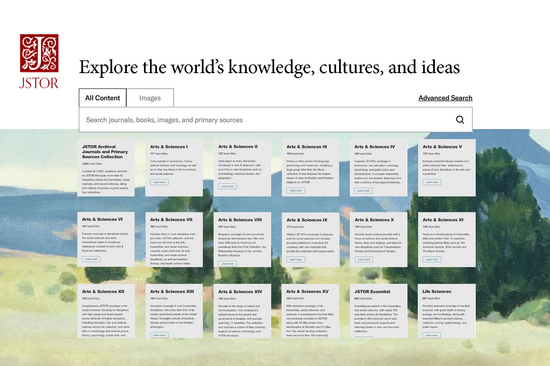
Task: Click Learn more on Arts & Sciences II
Action: (x=228, y=186)
